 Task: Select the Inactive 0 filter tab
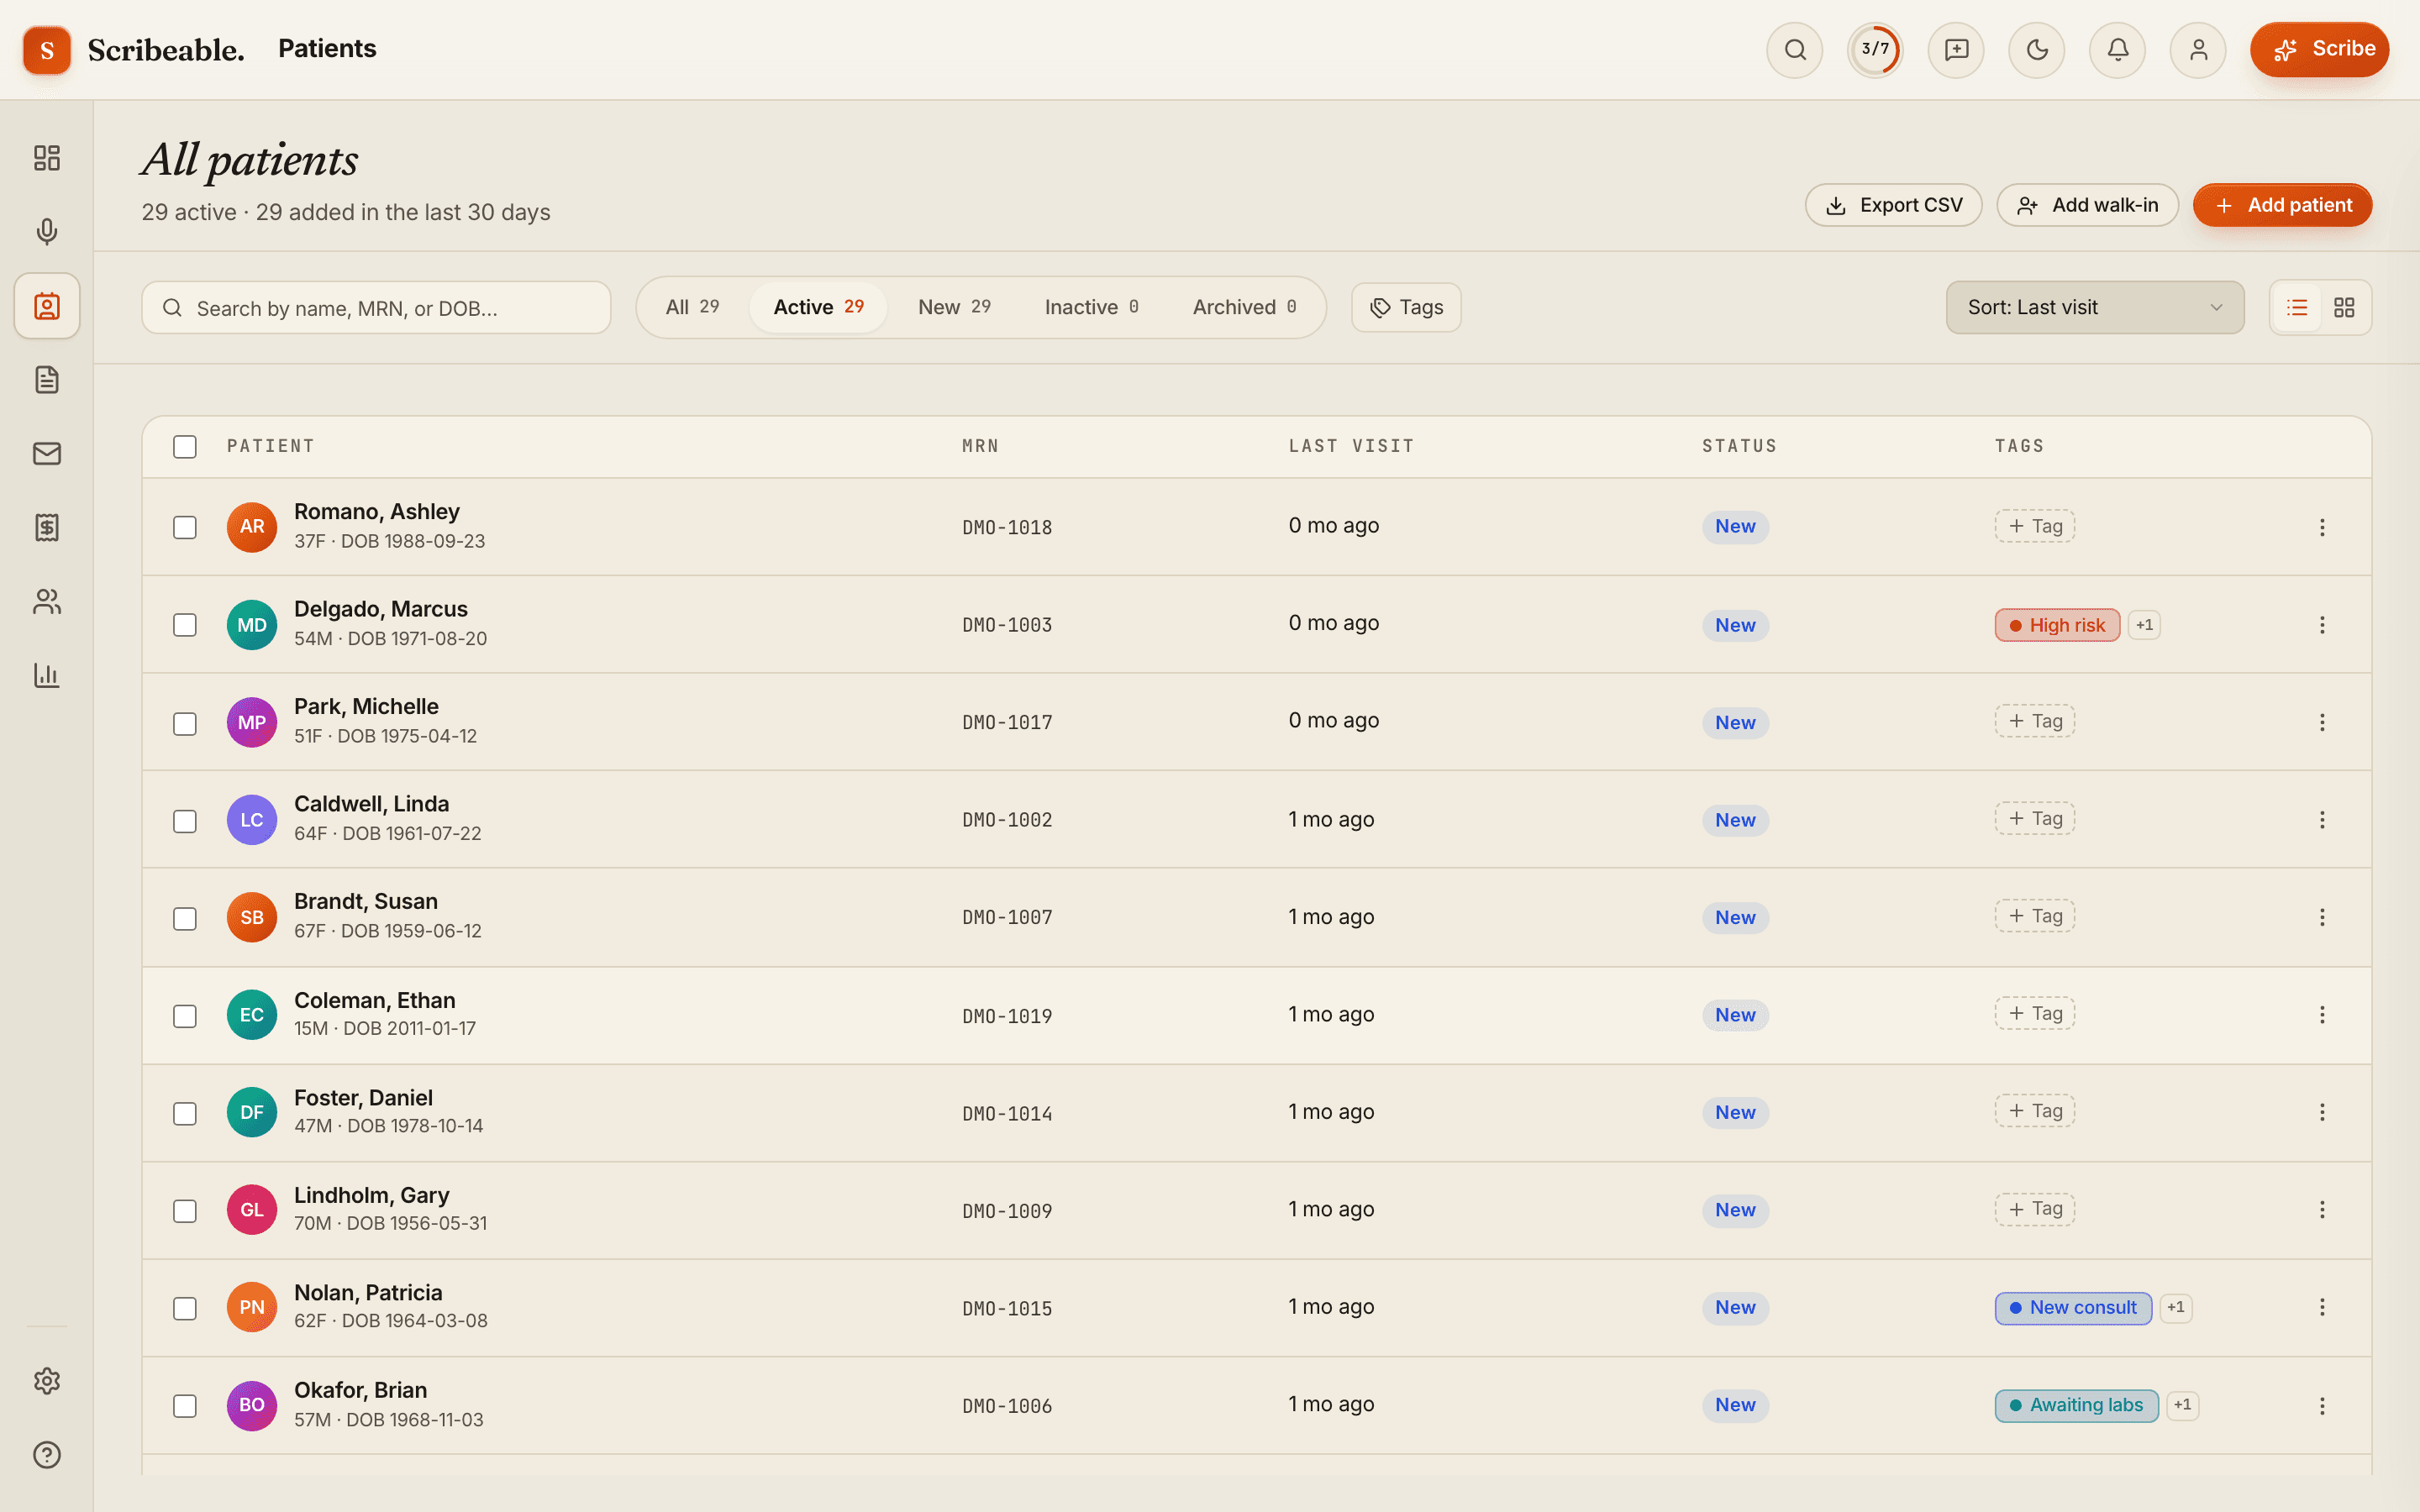[x=1091, y=307]
